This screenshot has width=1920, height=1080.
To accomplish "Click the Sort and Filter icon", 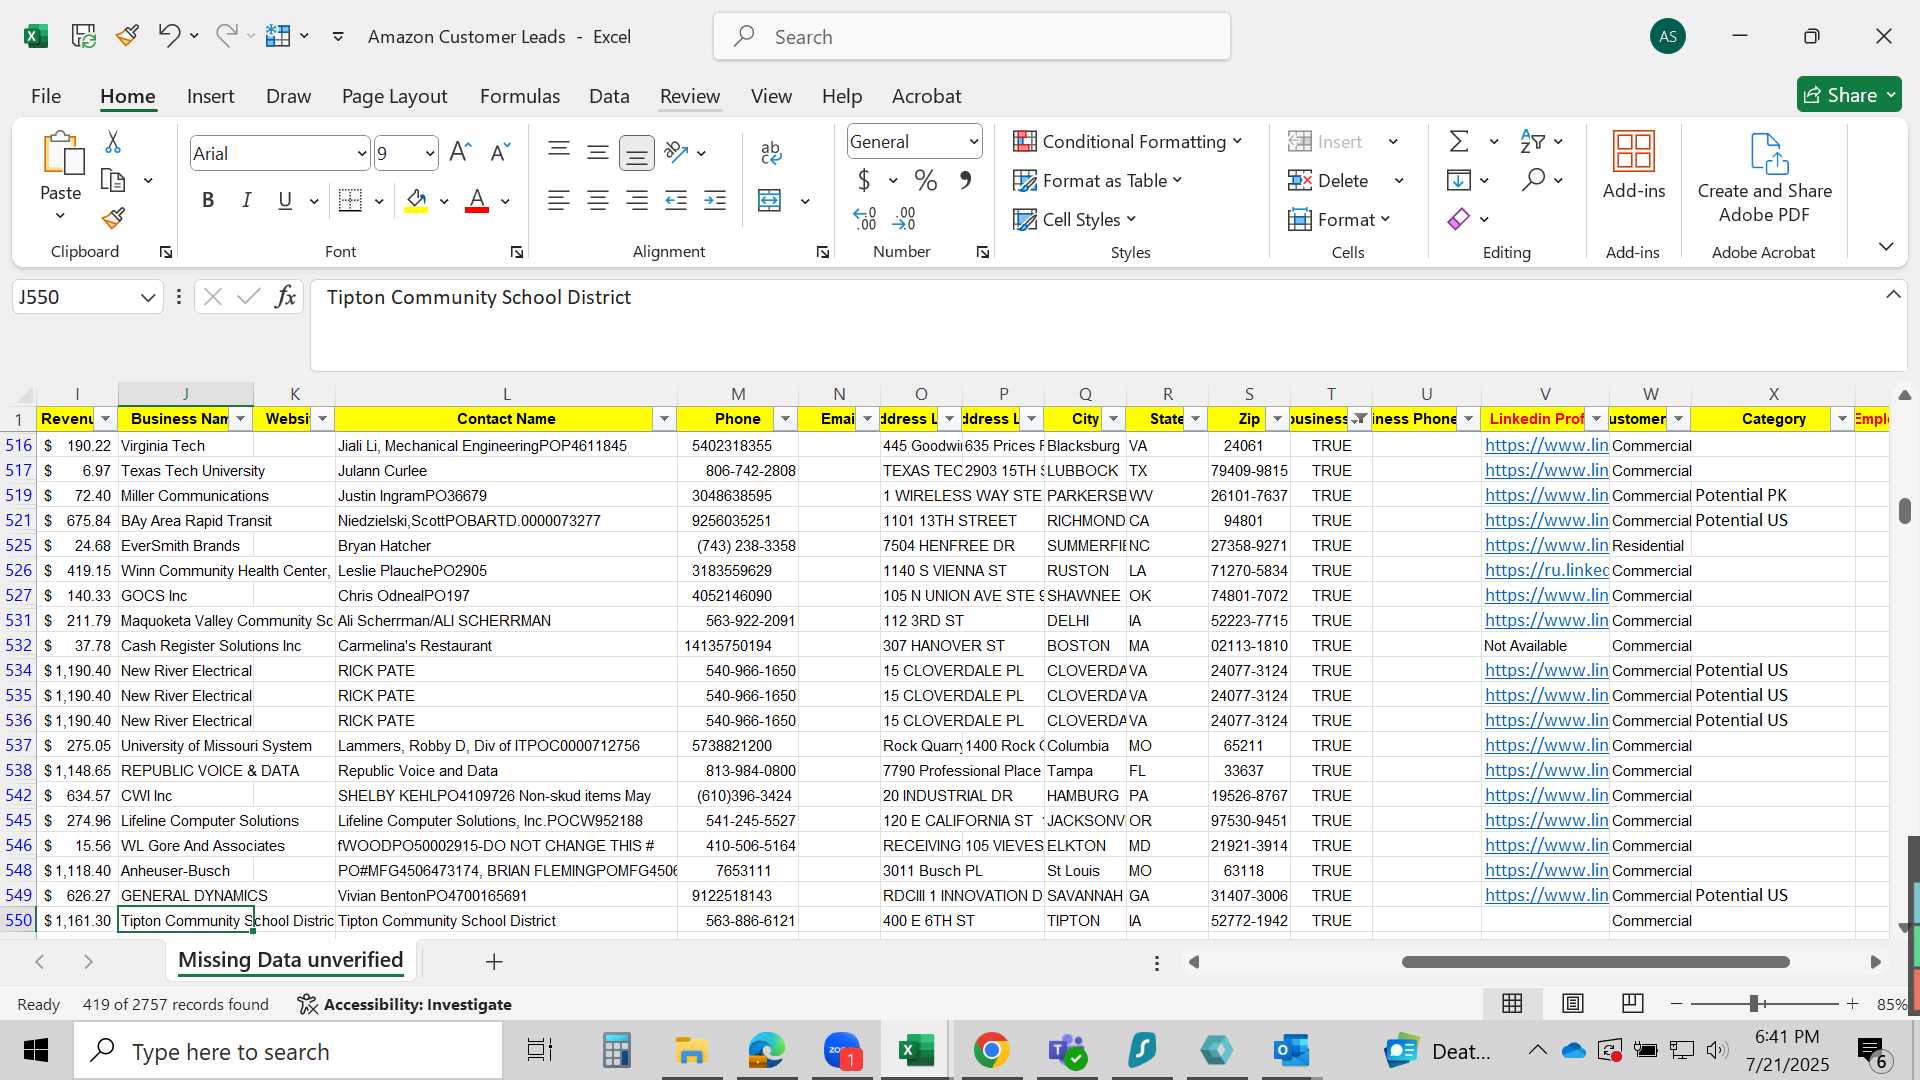I will coord(1532,141).
